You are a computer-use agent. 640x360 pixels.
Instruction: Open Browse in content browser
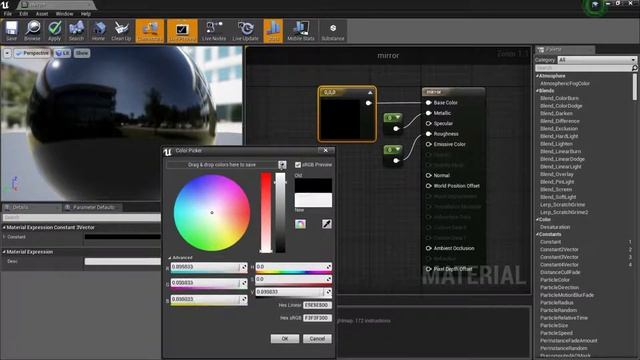(32, 31)
